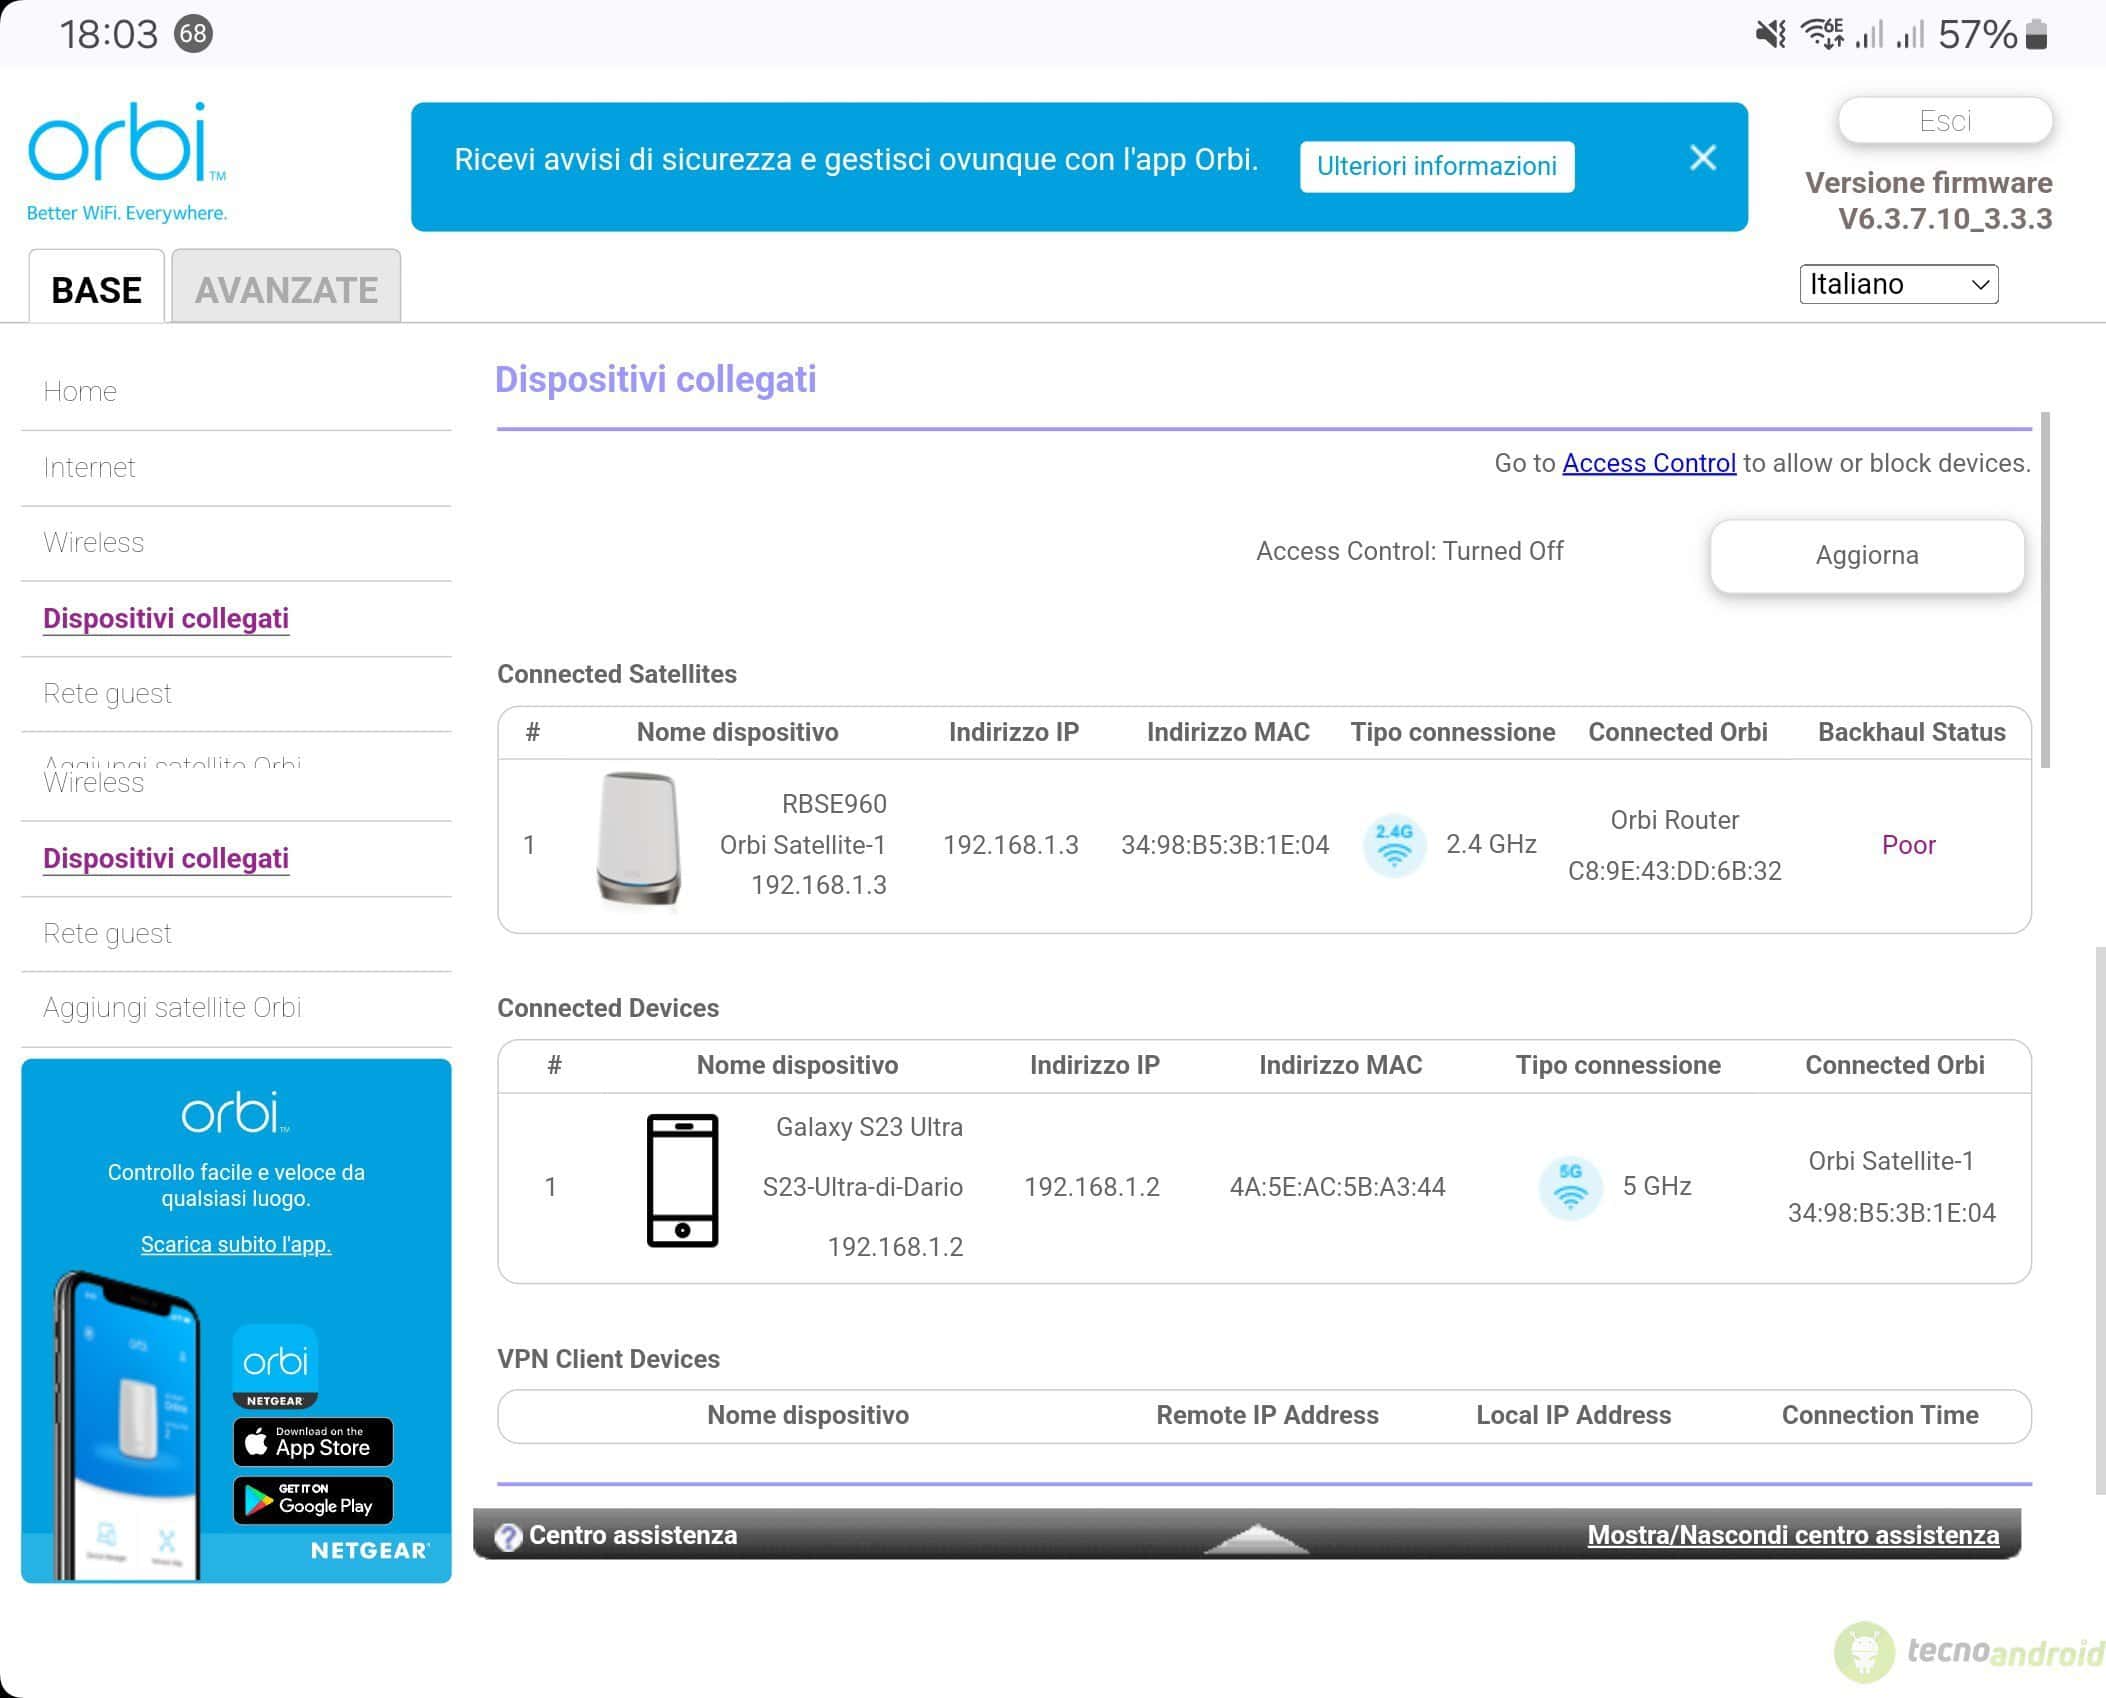Click the Connected Devices section heading
Viewport: 2106px width, 1698px height.
[608, 1008]
